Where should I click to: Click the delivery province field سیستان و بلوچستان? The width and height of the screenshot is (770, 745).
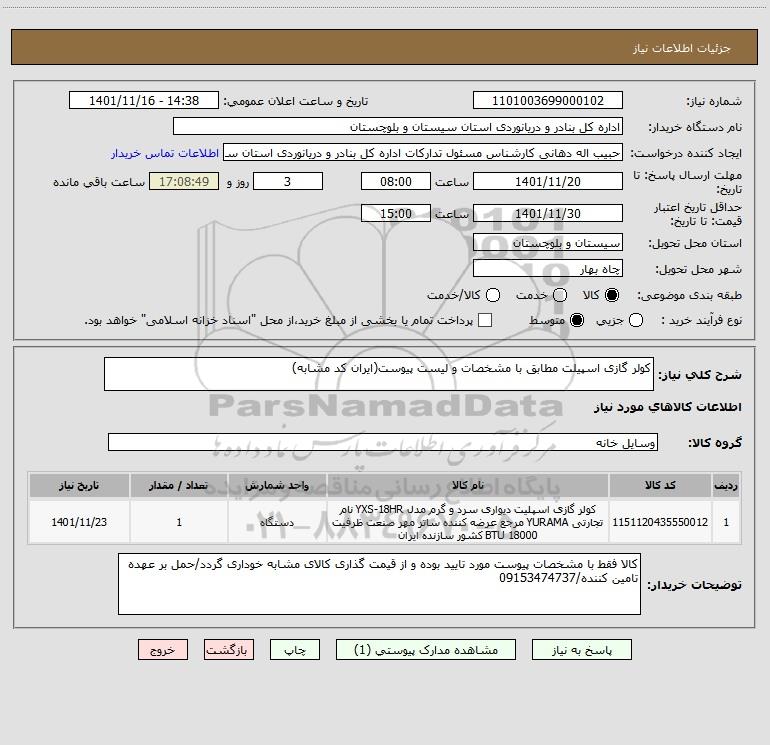coord(548,243)
